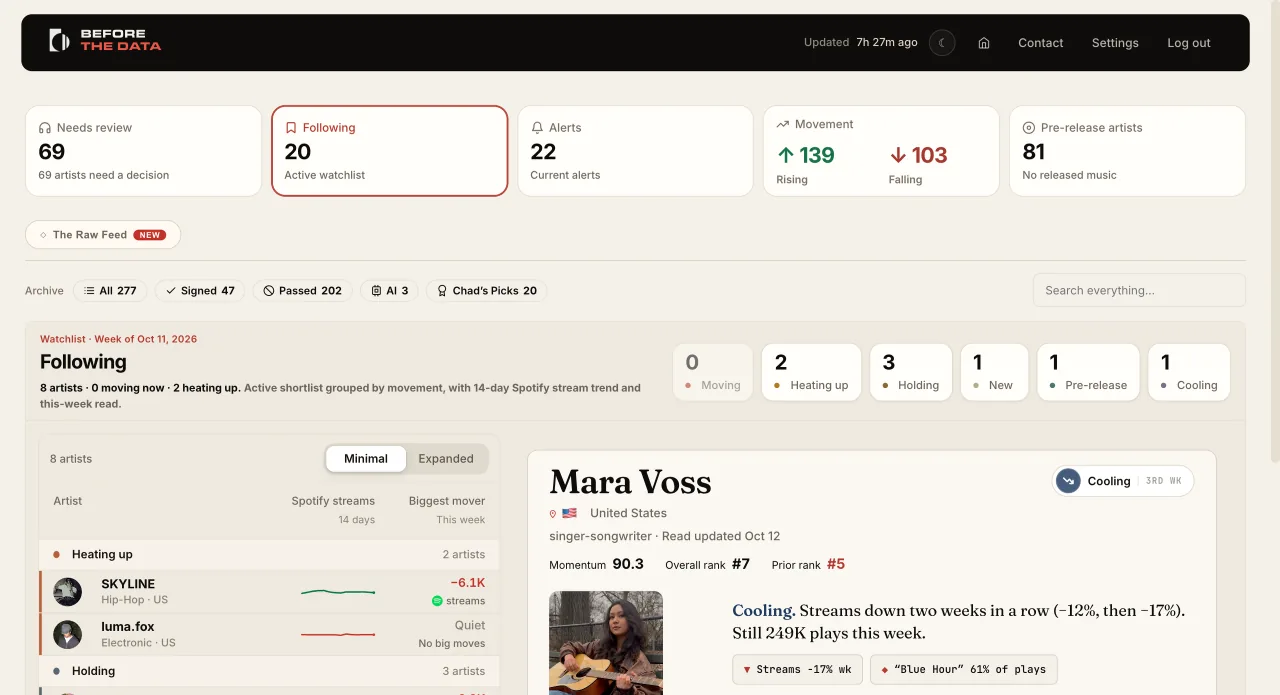Click the checkmark icon on Signed filter
1280x695 pixels.
(x=171, y=291)
